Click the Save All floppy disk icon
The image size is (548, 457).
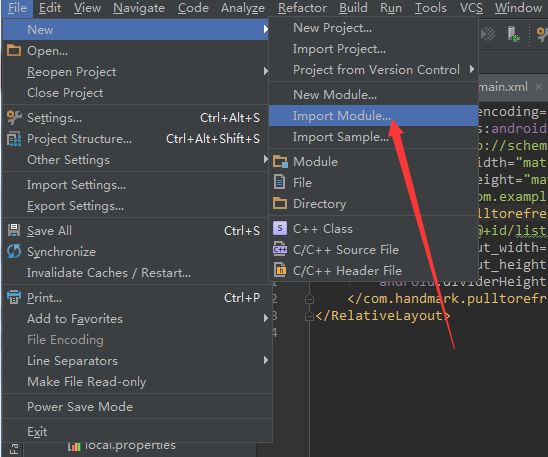pos(14,231)
